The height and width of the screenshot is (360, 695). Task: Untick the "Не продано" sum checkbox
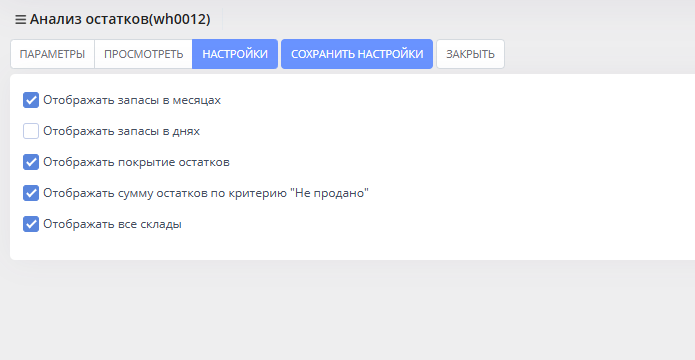(x=31, y=193)
